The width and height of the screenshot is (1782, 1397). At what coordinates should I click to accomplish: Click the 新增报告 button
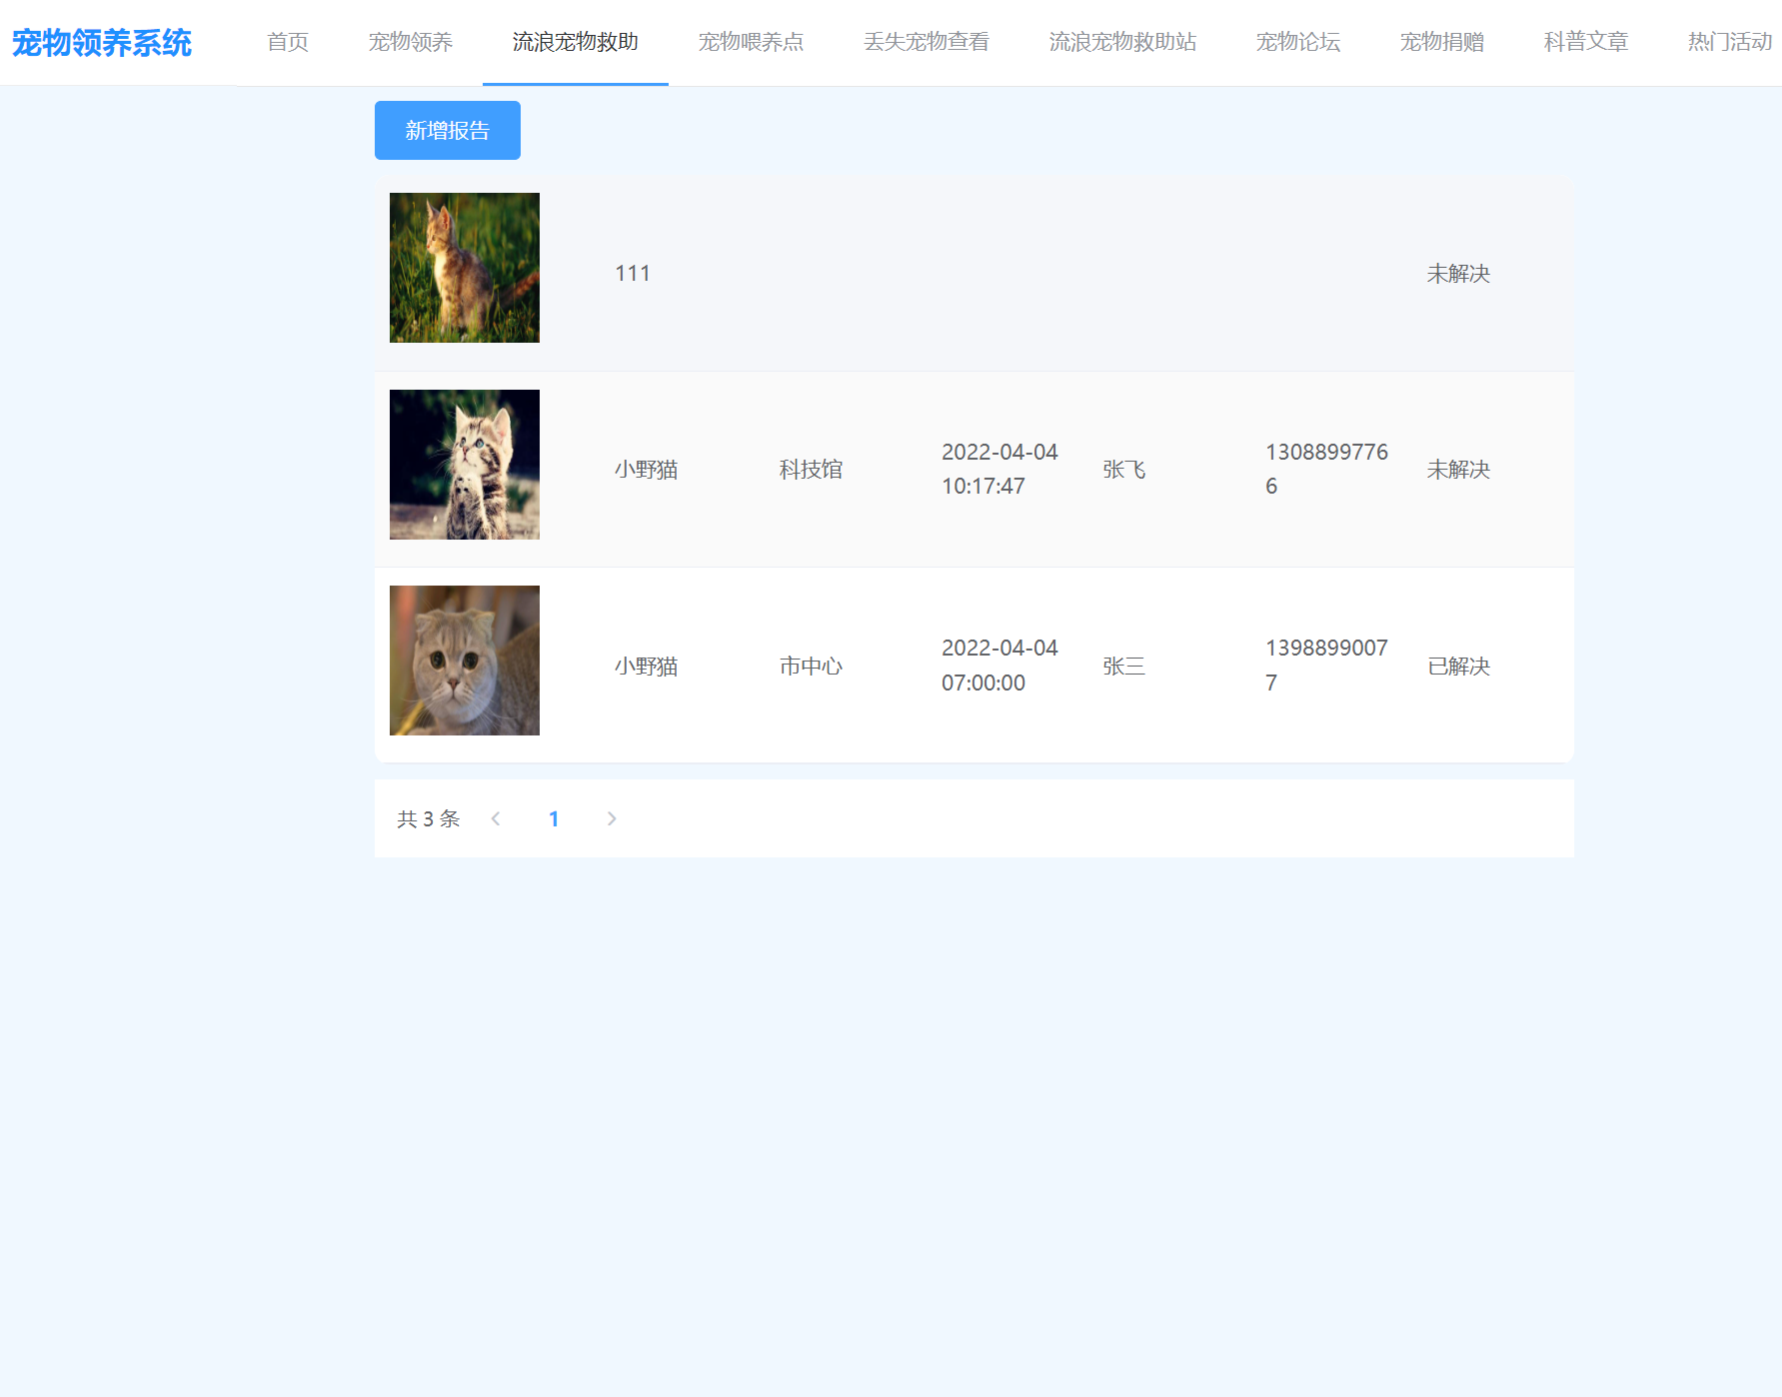(x=447, y=130)
